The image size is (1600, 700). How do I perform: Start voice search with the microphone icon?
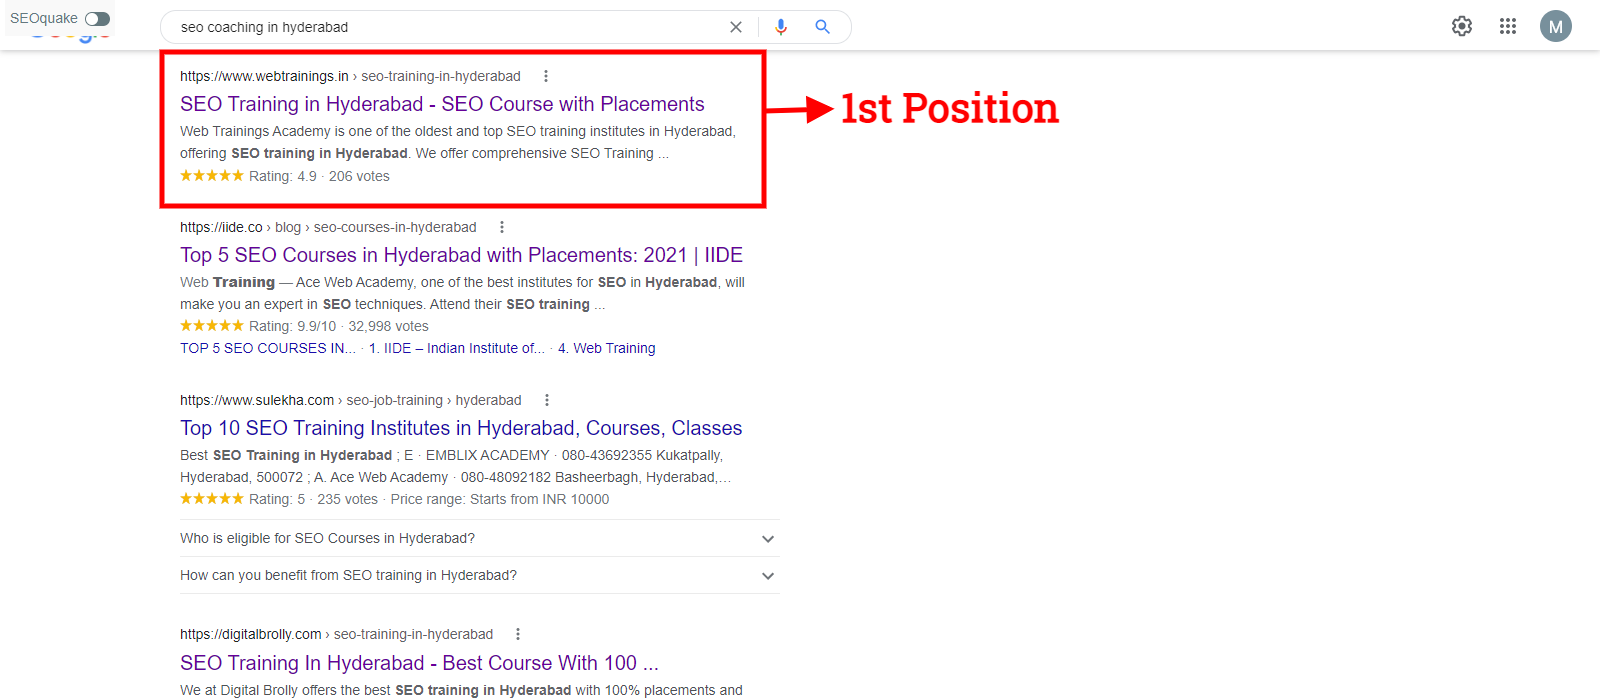tap(781, 27)
